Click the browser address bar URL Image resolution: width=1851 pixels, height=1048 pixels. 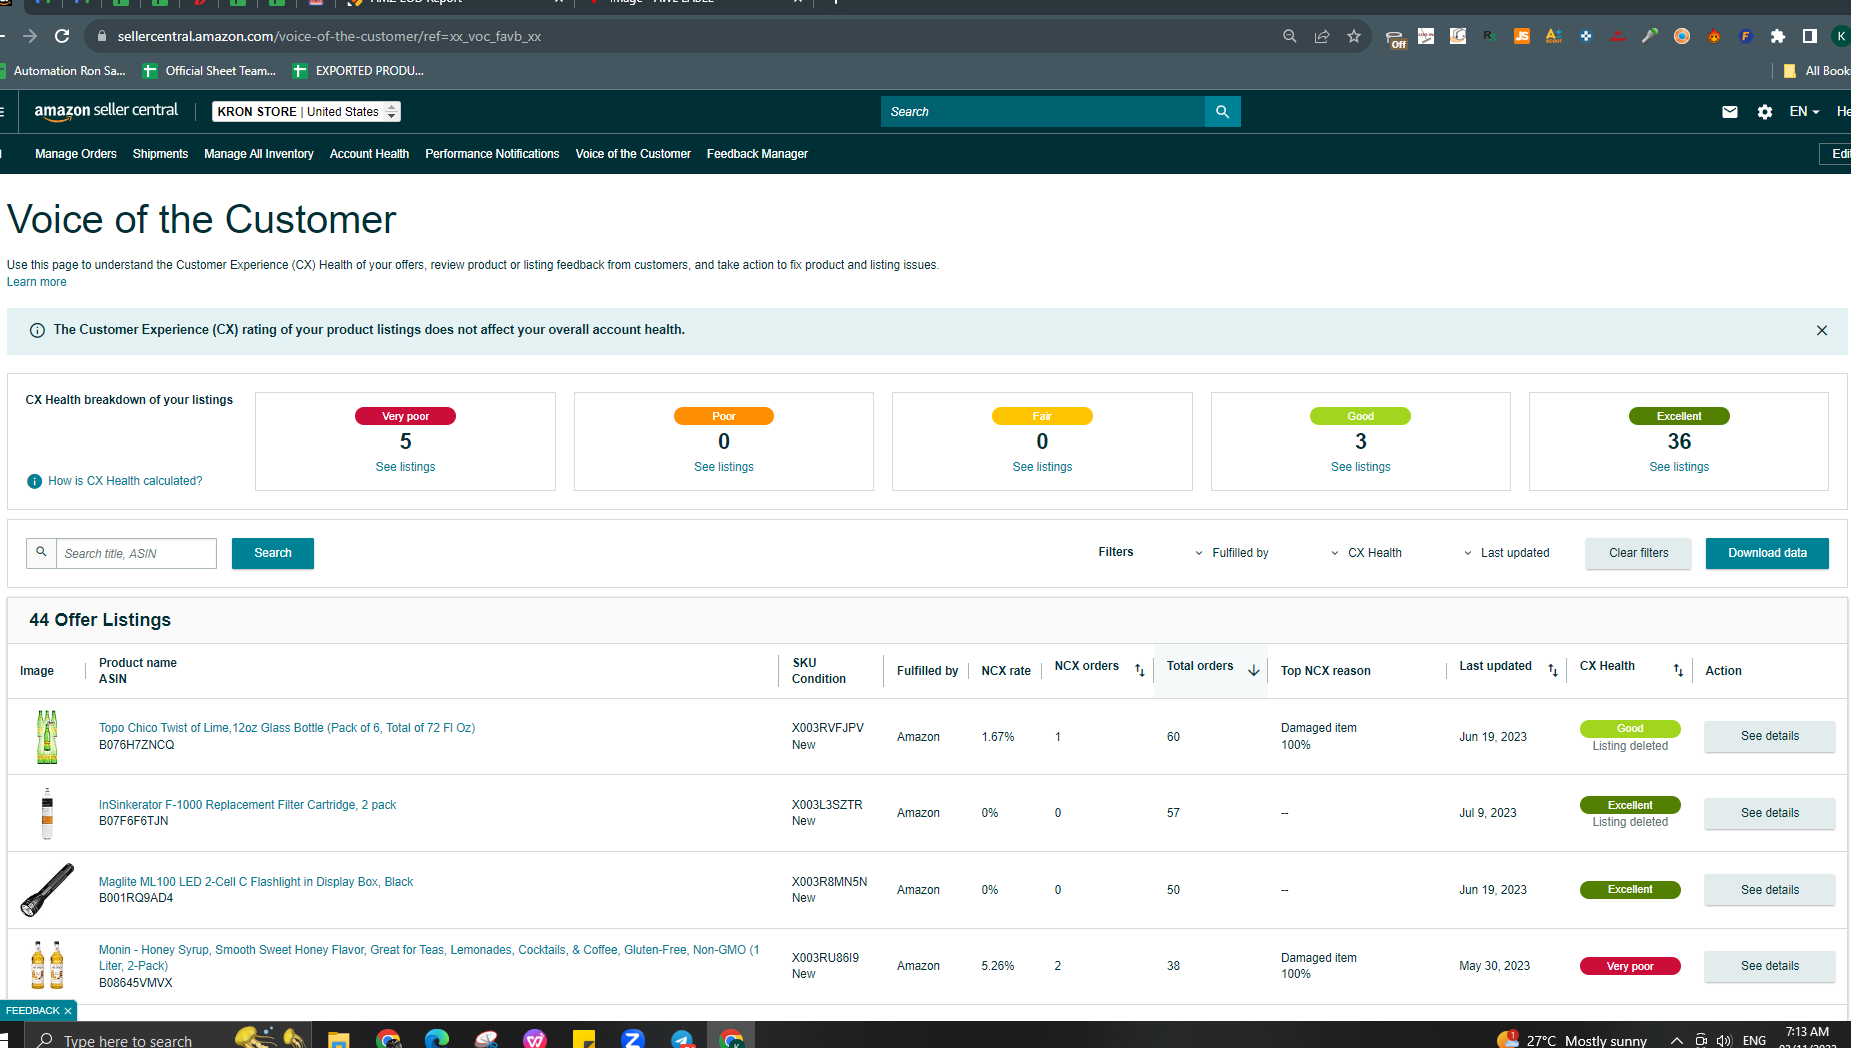point(329,36)
